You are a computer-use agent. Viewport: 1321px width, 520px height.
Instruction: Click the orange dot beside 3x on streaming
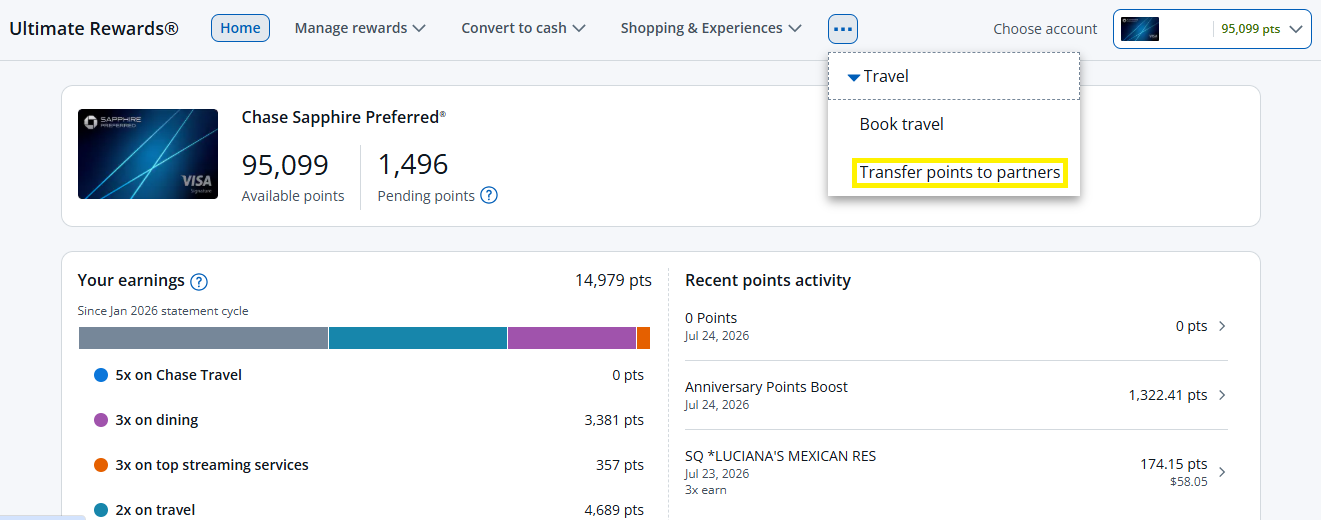point(101,465)
